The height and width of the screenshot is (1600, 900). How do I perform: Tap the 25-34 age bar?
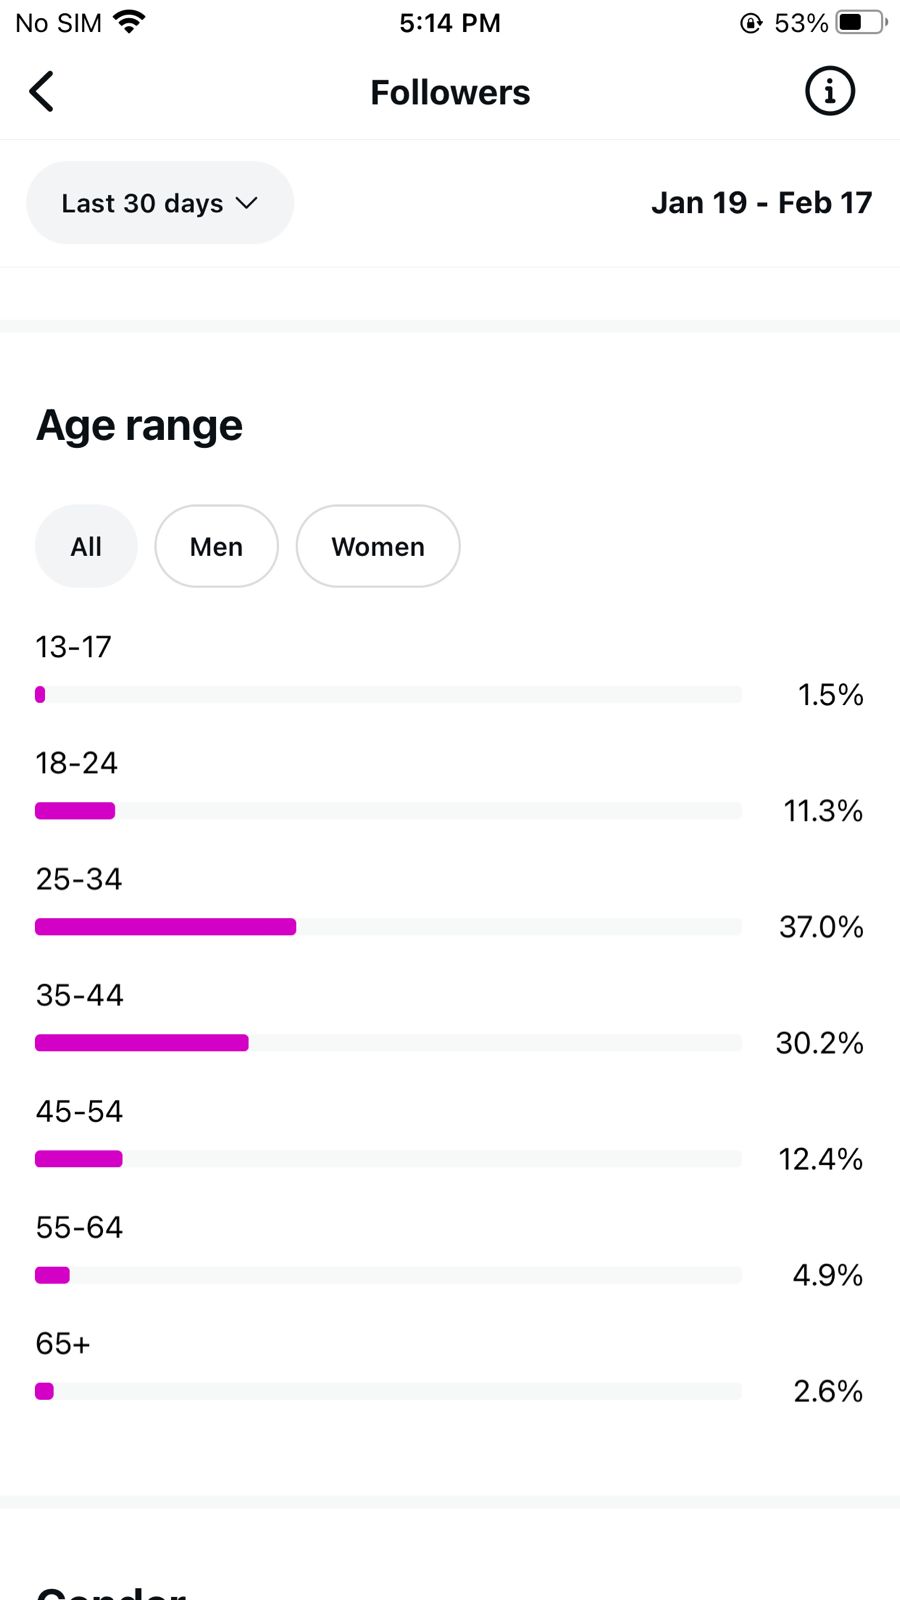165,927
